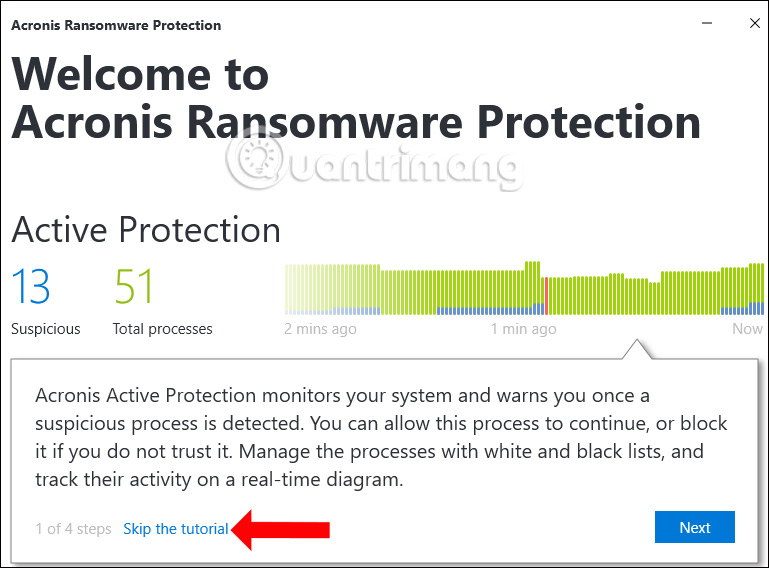
Task: Click the suspicious process count 13
Action: (x=32, y=287)
